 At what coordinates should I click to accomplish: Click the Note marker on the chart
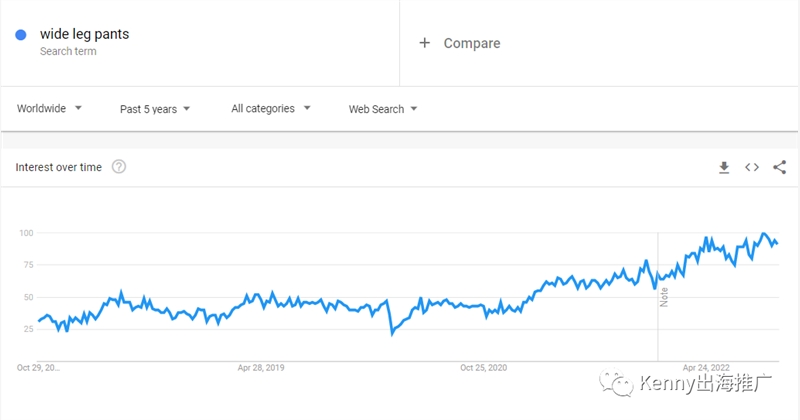pyautogui.click(x=664, y=297)
